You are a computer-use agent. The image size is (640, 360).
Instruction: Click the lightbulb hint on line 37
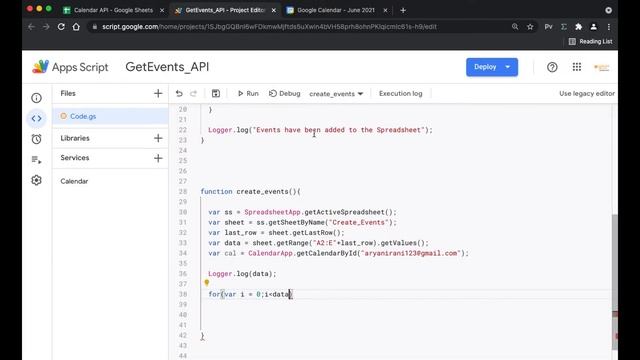point(207,282)
